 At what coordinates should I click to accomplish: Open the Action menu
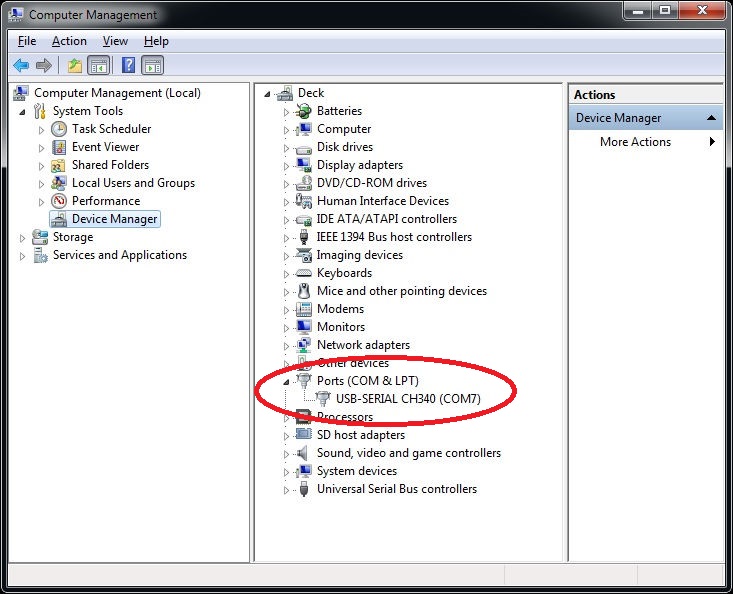(x=69, y=41)
